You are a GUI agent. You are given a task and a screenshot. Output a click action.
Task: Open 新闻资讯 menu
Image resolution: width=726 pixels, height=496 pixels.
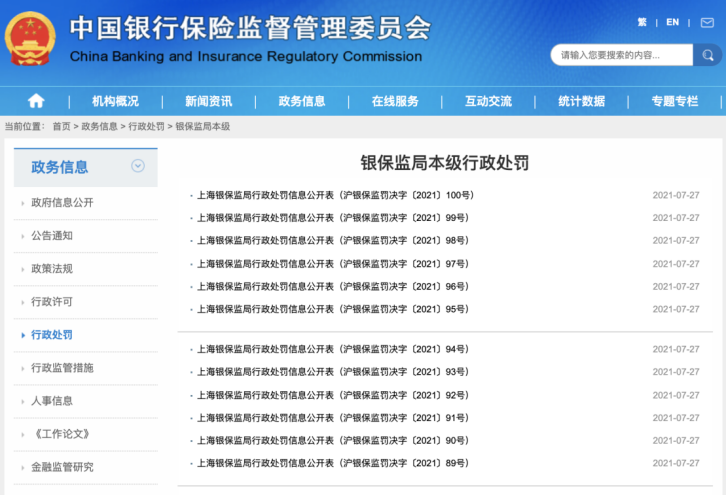click(x=208, y=101)
